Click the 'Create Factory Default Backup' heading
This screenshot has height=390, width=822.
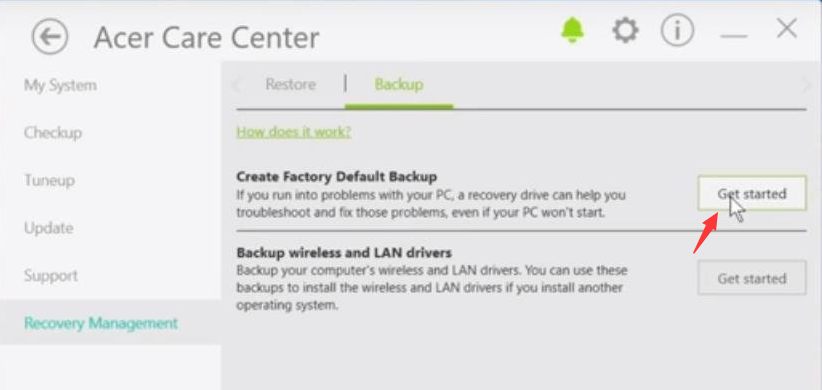pos(337,177)
